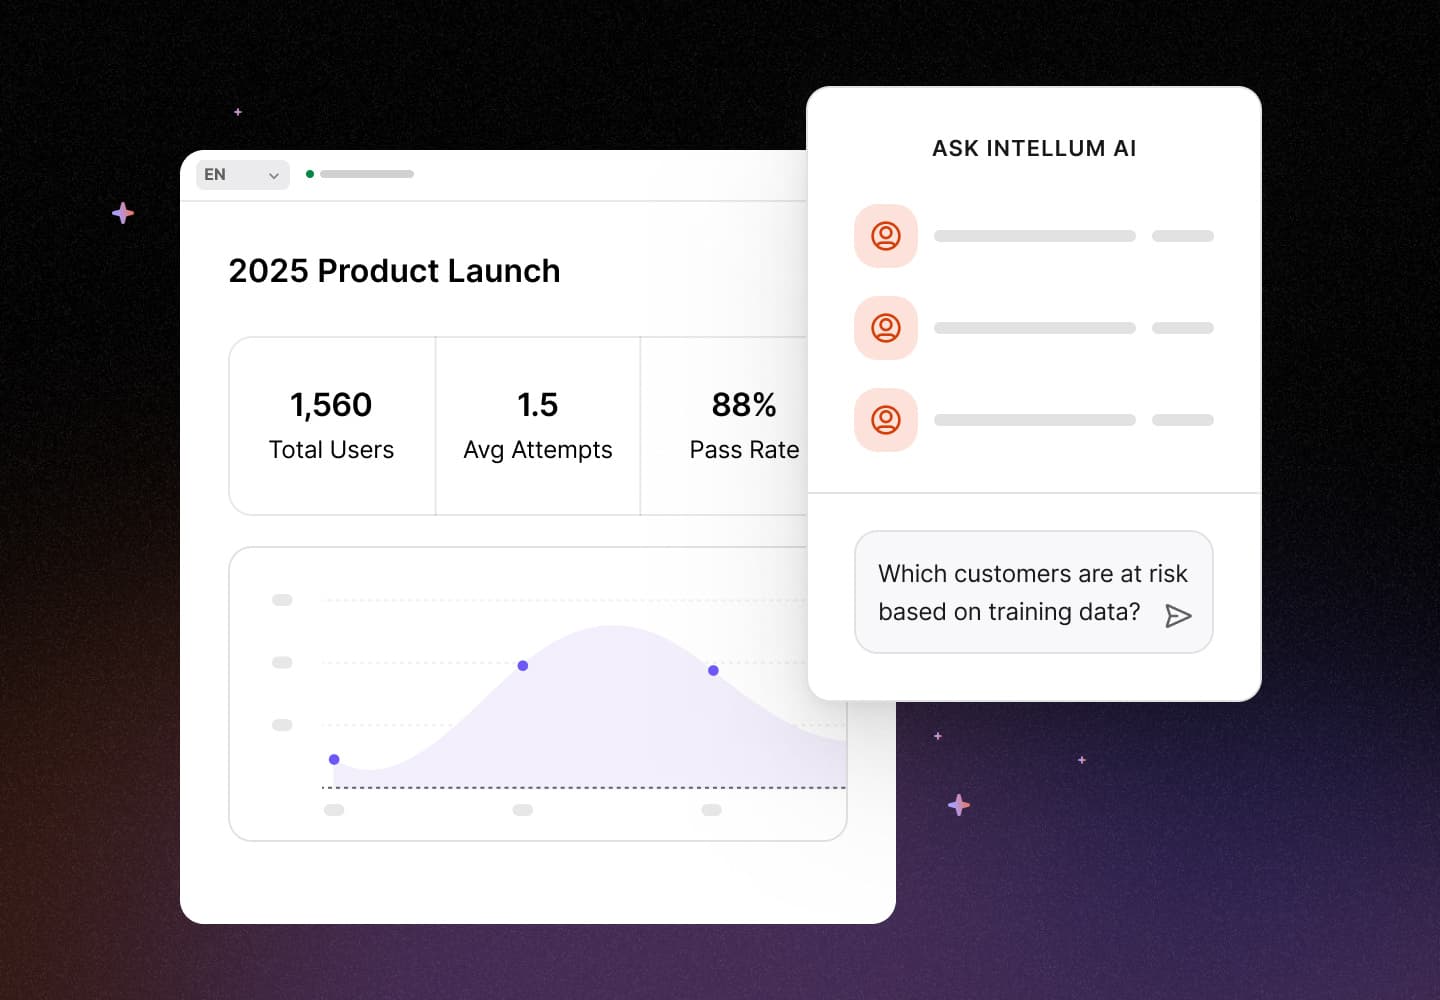
Task: Click the pink sparkle icon near the left edge
Action: pyautogui.click(x=122, y=212)
